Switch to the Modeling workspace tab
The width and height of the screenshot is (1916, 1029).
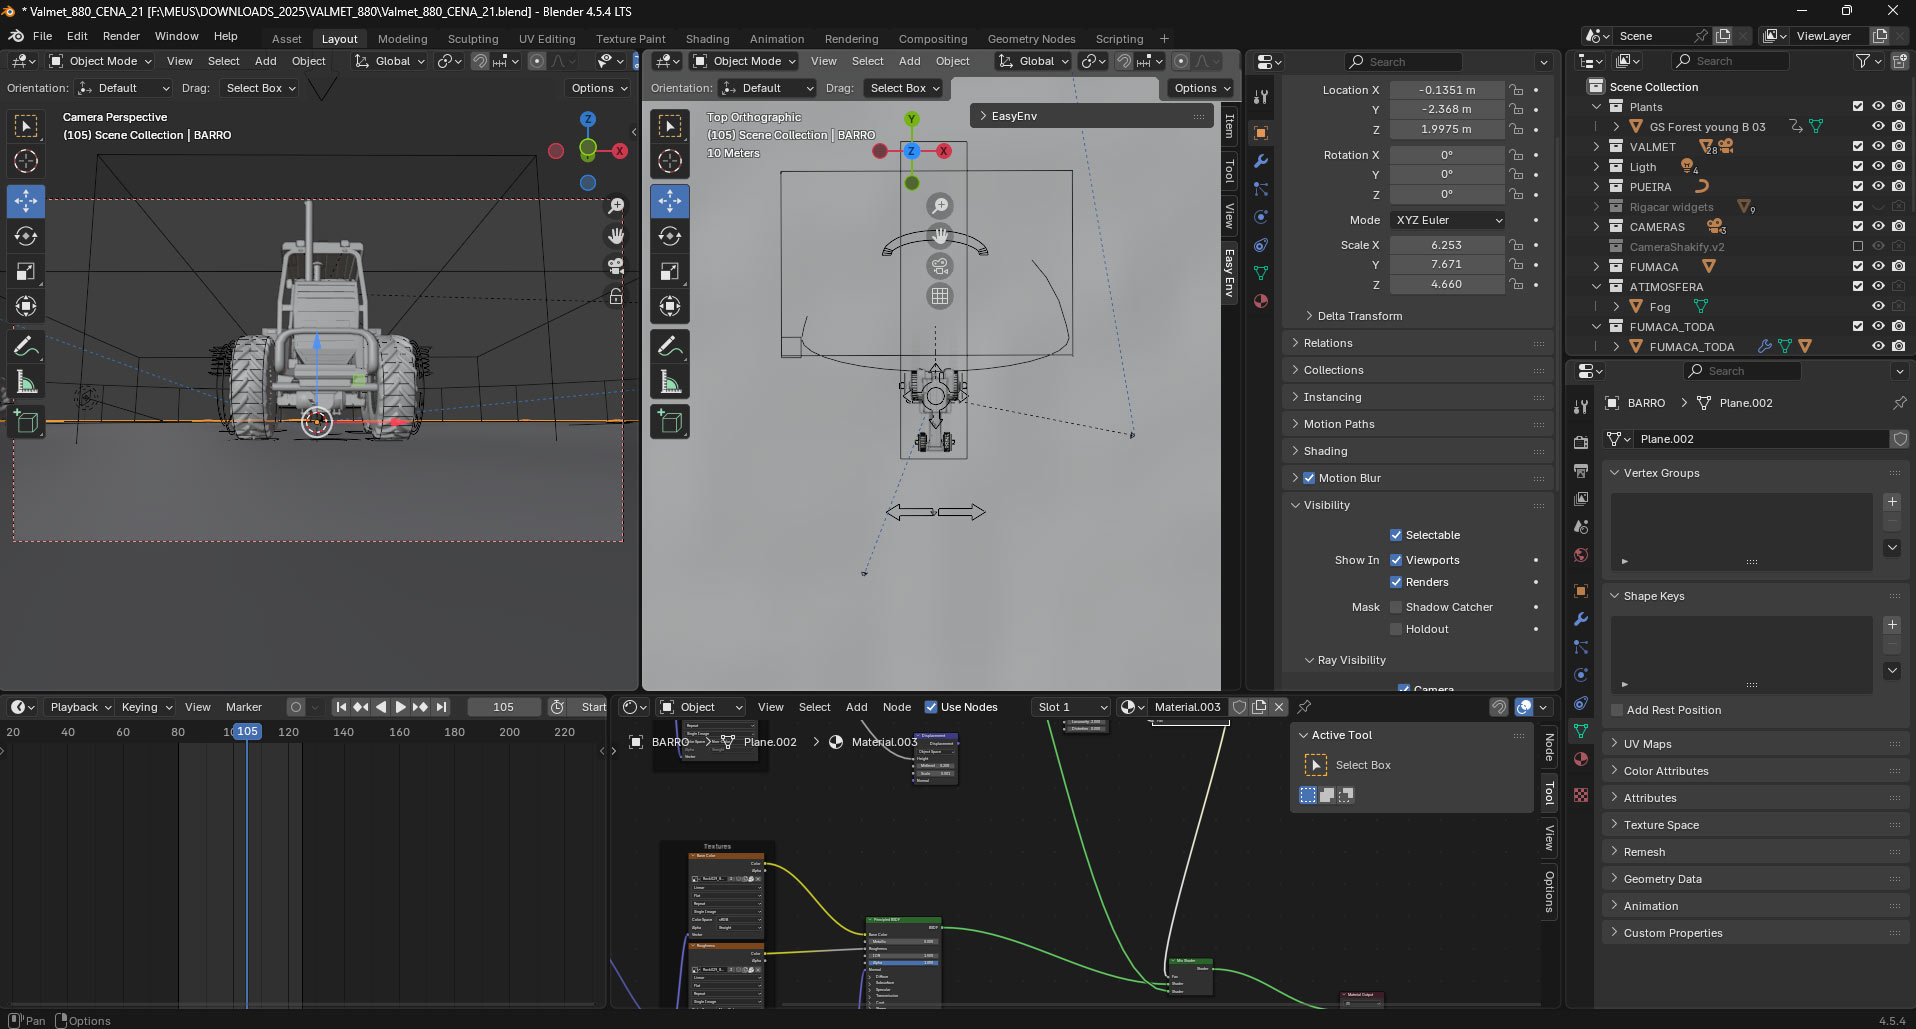pyautogui.click(x=402, y=39)
